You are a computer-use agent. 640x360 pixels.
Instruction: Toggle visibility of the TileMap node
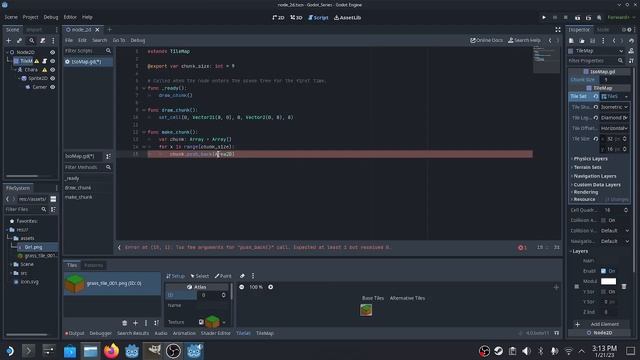click(53, 61)
